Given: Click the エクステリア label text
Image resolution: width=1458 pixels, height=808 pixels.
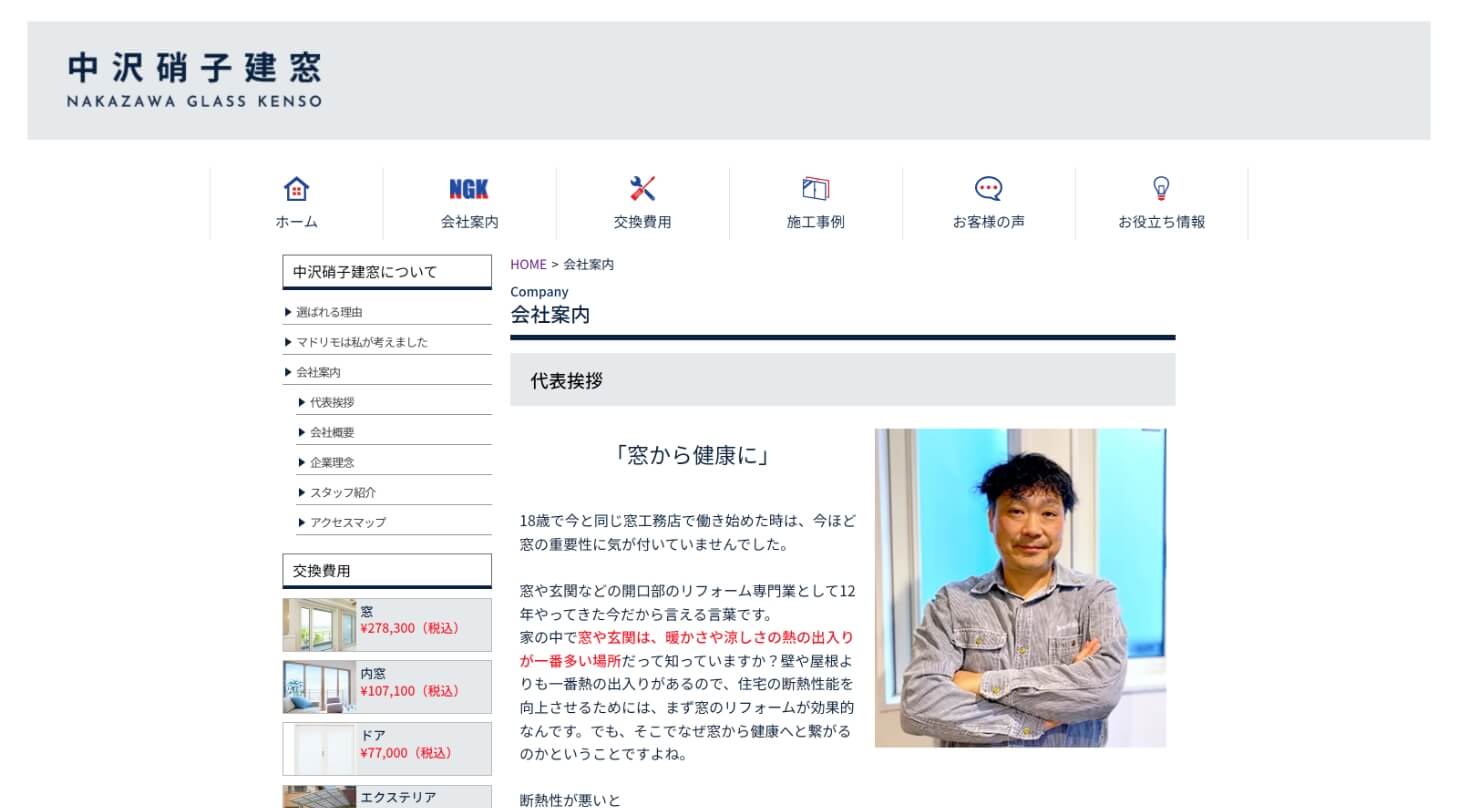Looking at the screenshot, I should [398, 797].
